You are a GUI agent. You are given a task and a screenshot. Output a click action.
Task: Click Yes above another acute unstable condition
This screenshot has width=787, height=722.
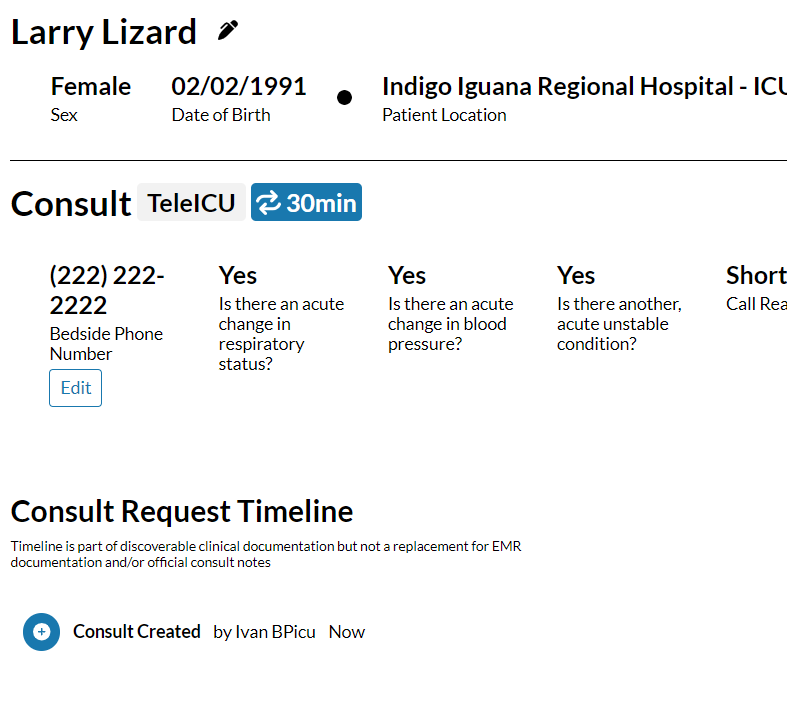[x=576, y=275]
